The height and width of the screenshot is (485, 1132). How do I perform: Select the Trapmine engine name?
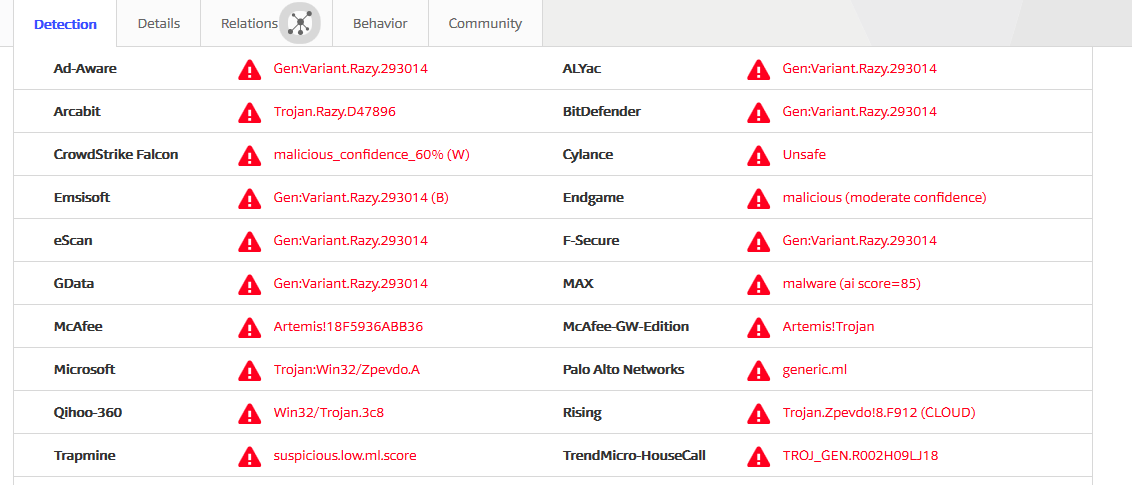pos(84,455)
